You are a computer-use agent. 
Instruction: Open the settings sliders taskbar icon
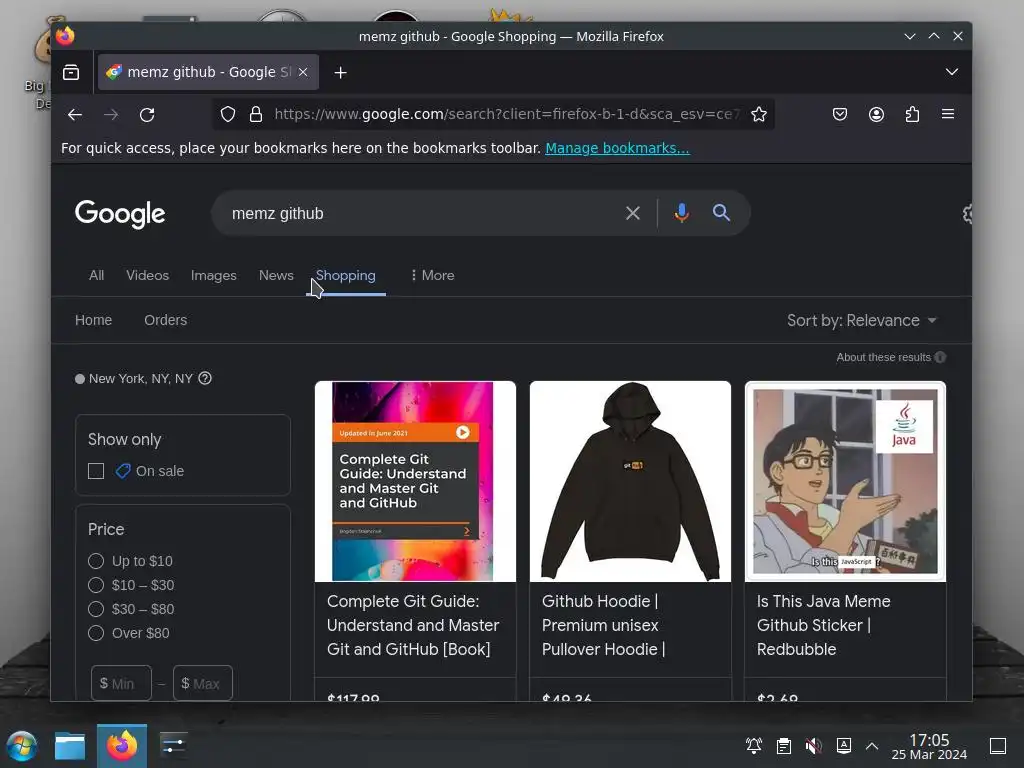pos(172,745)
